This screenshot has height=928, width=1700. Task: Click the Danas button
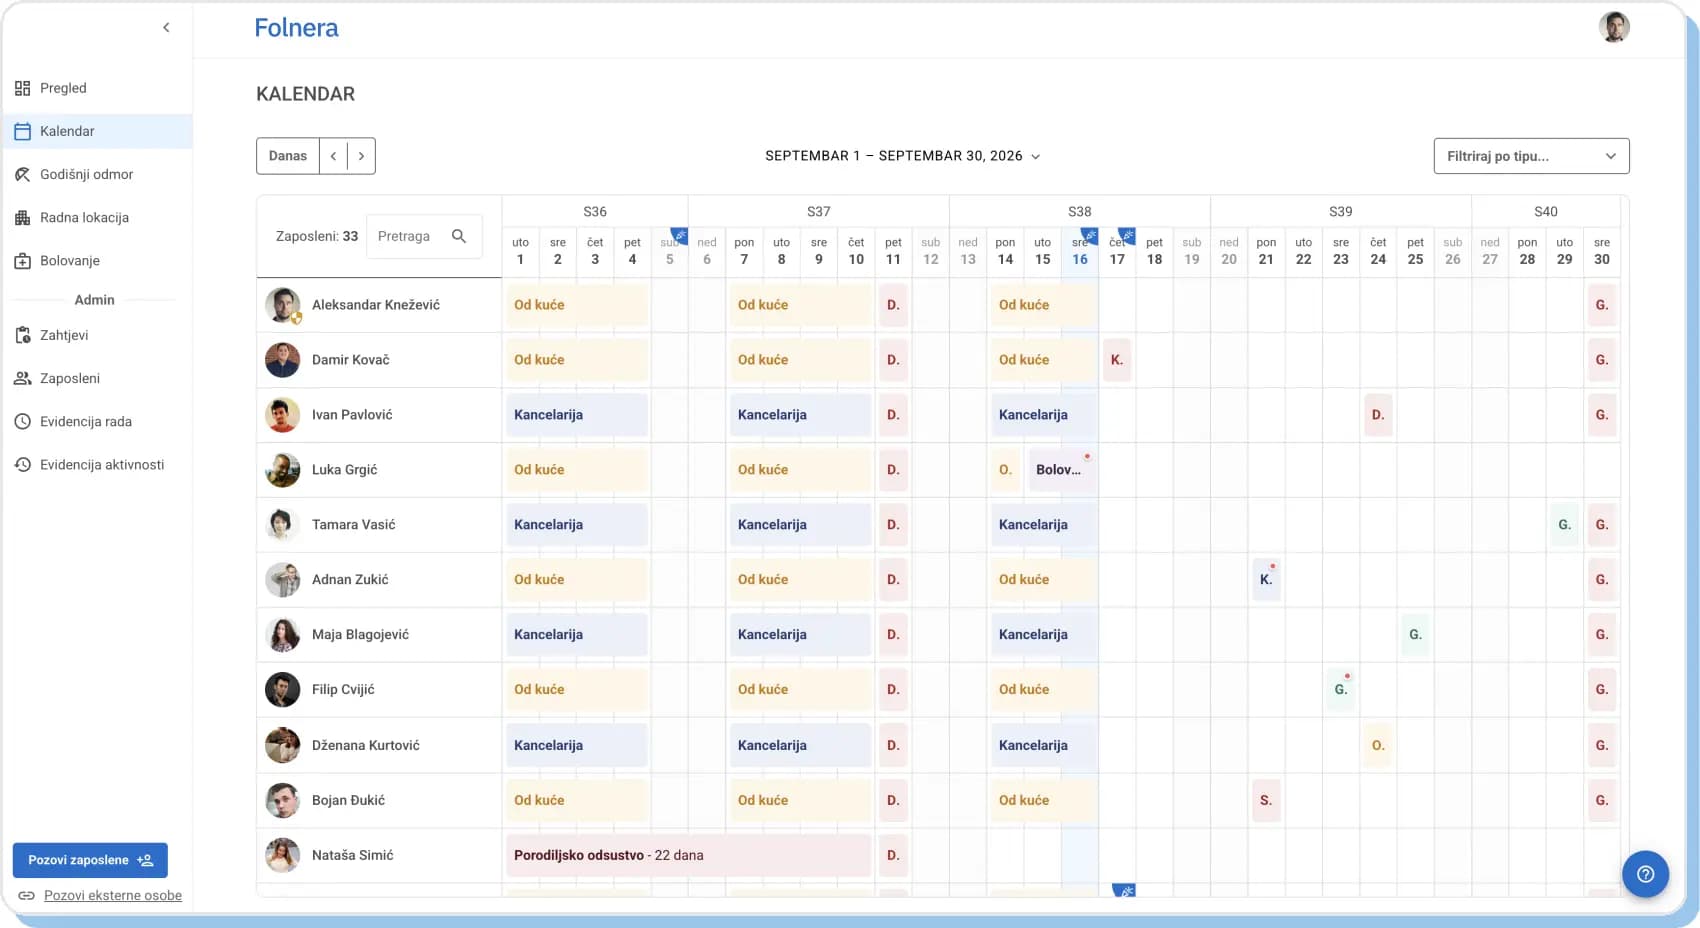pos(288,156)
